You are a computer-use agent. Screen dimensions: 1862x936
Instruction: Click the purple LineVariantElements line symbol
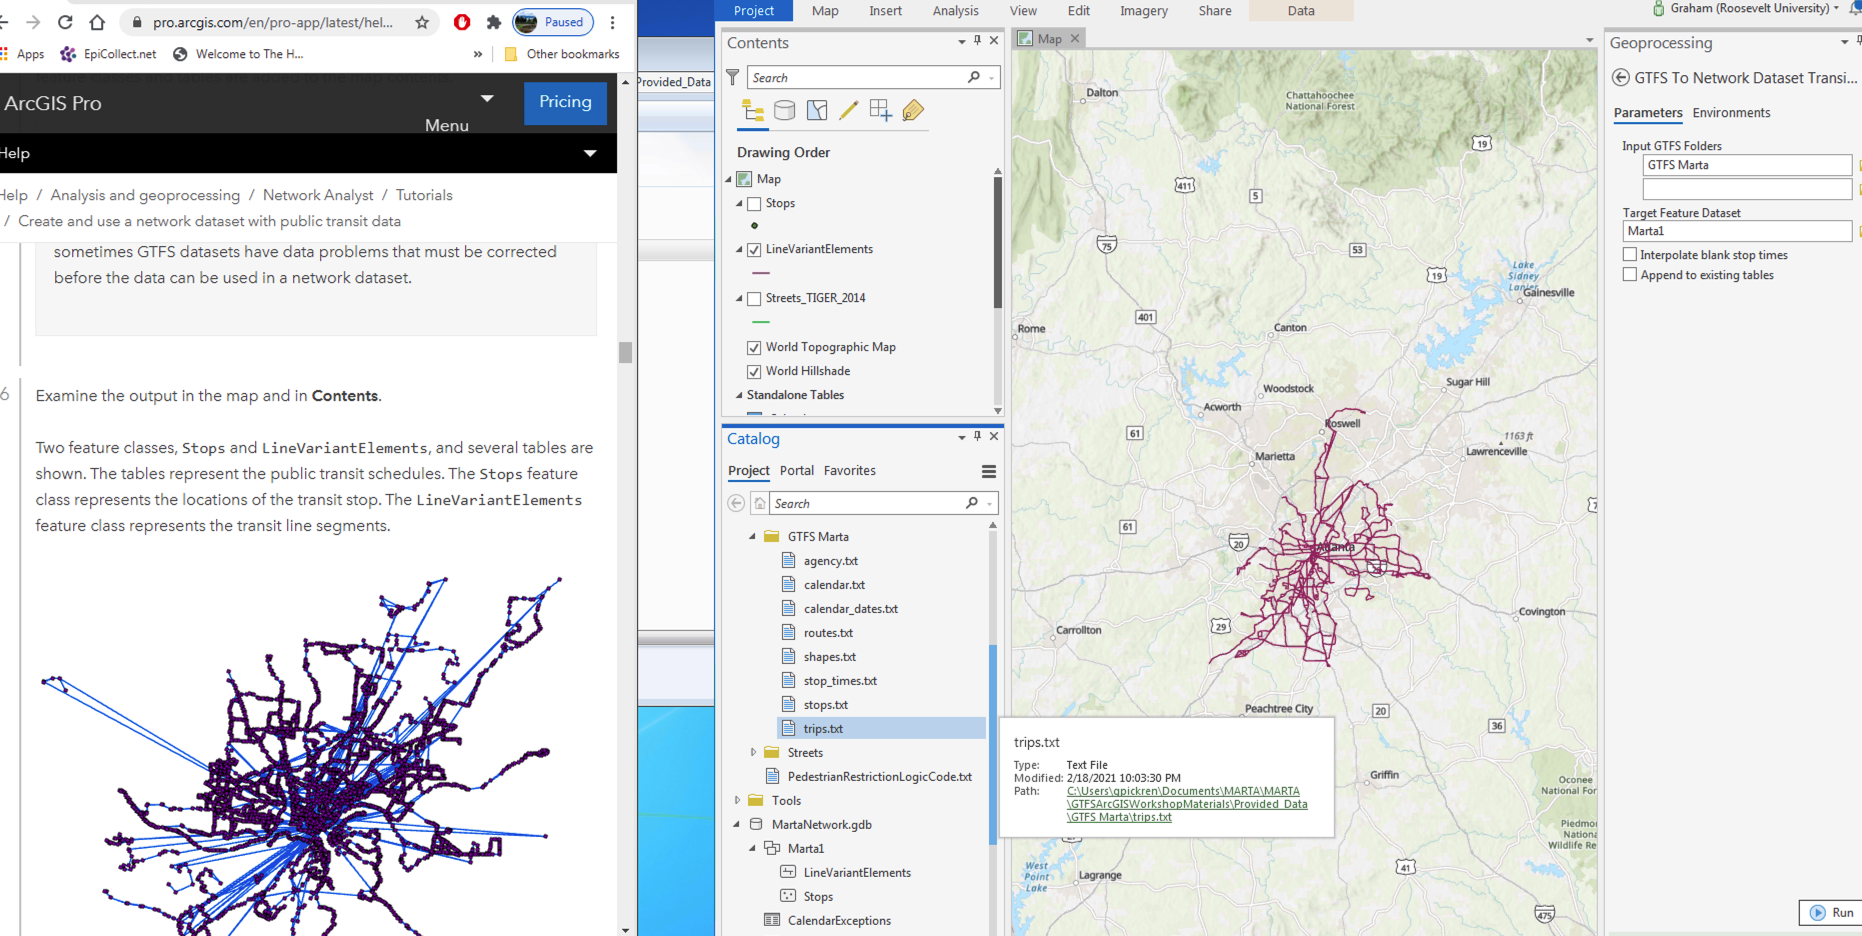point(761,273)
